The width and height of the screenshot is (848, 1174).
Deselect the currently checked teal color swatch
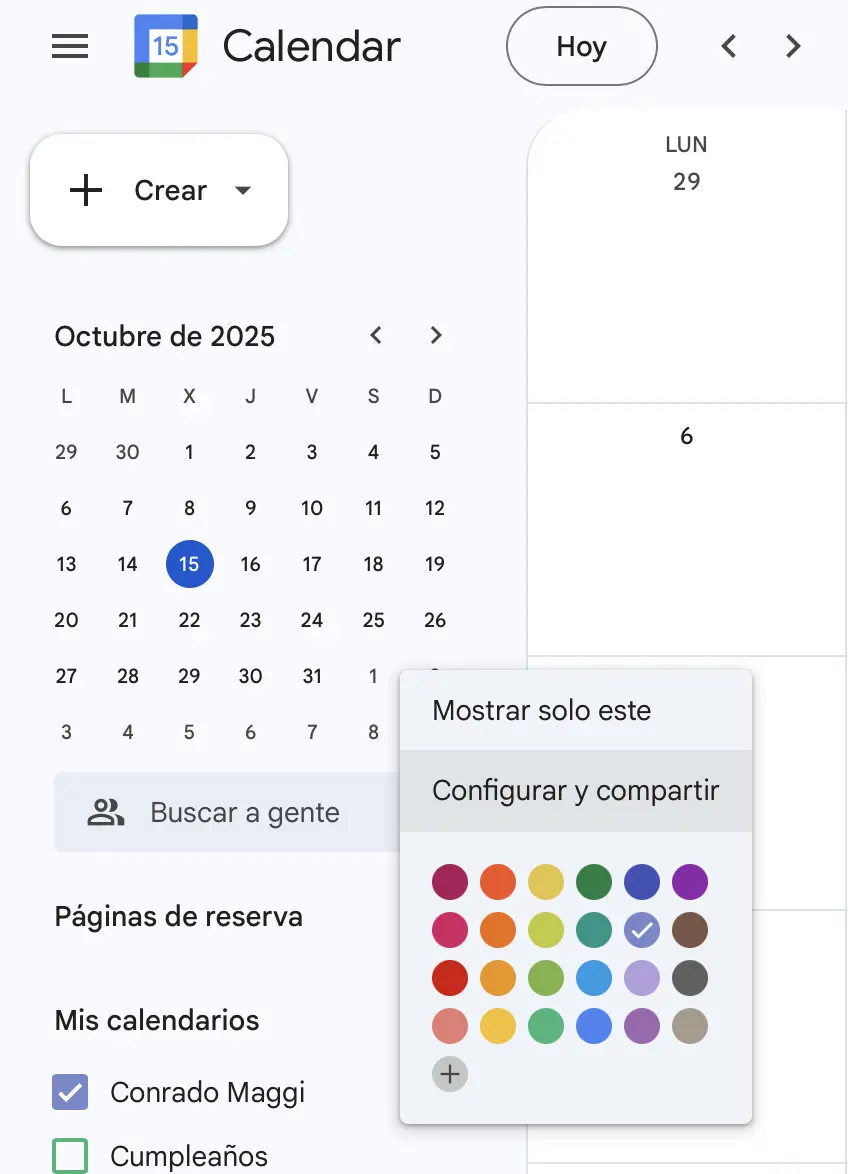coord(642,930)
